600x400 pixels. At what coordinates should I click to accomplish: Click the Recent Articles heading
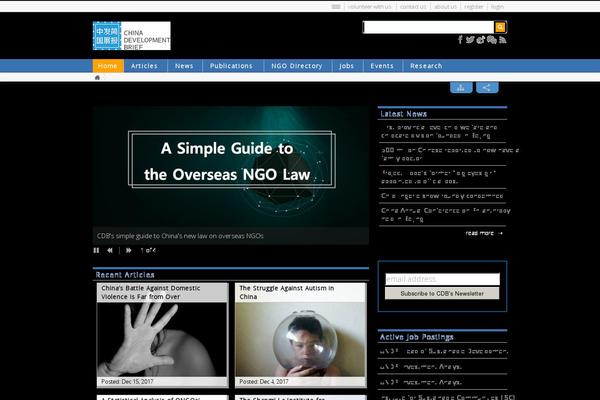pos(125,275)
